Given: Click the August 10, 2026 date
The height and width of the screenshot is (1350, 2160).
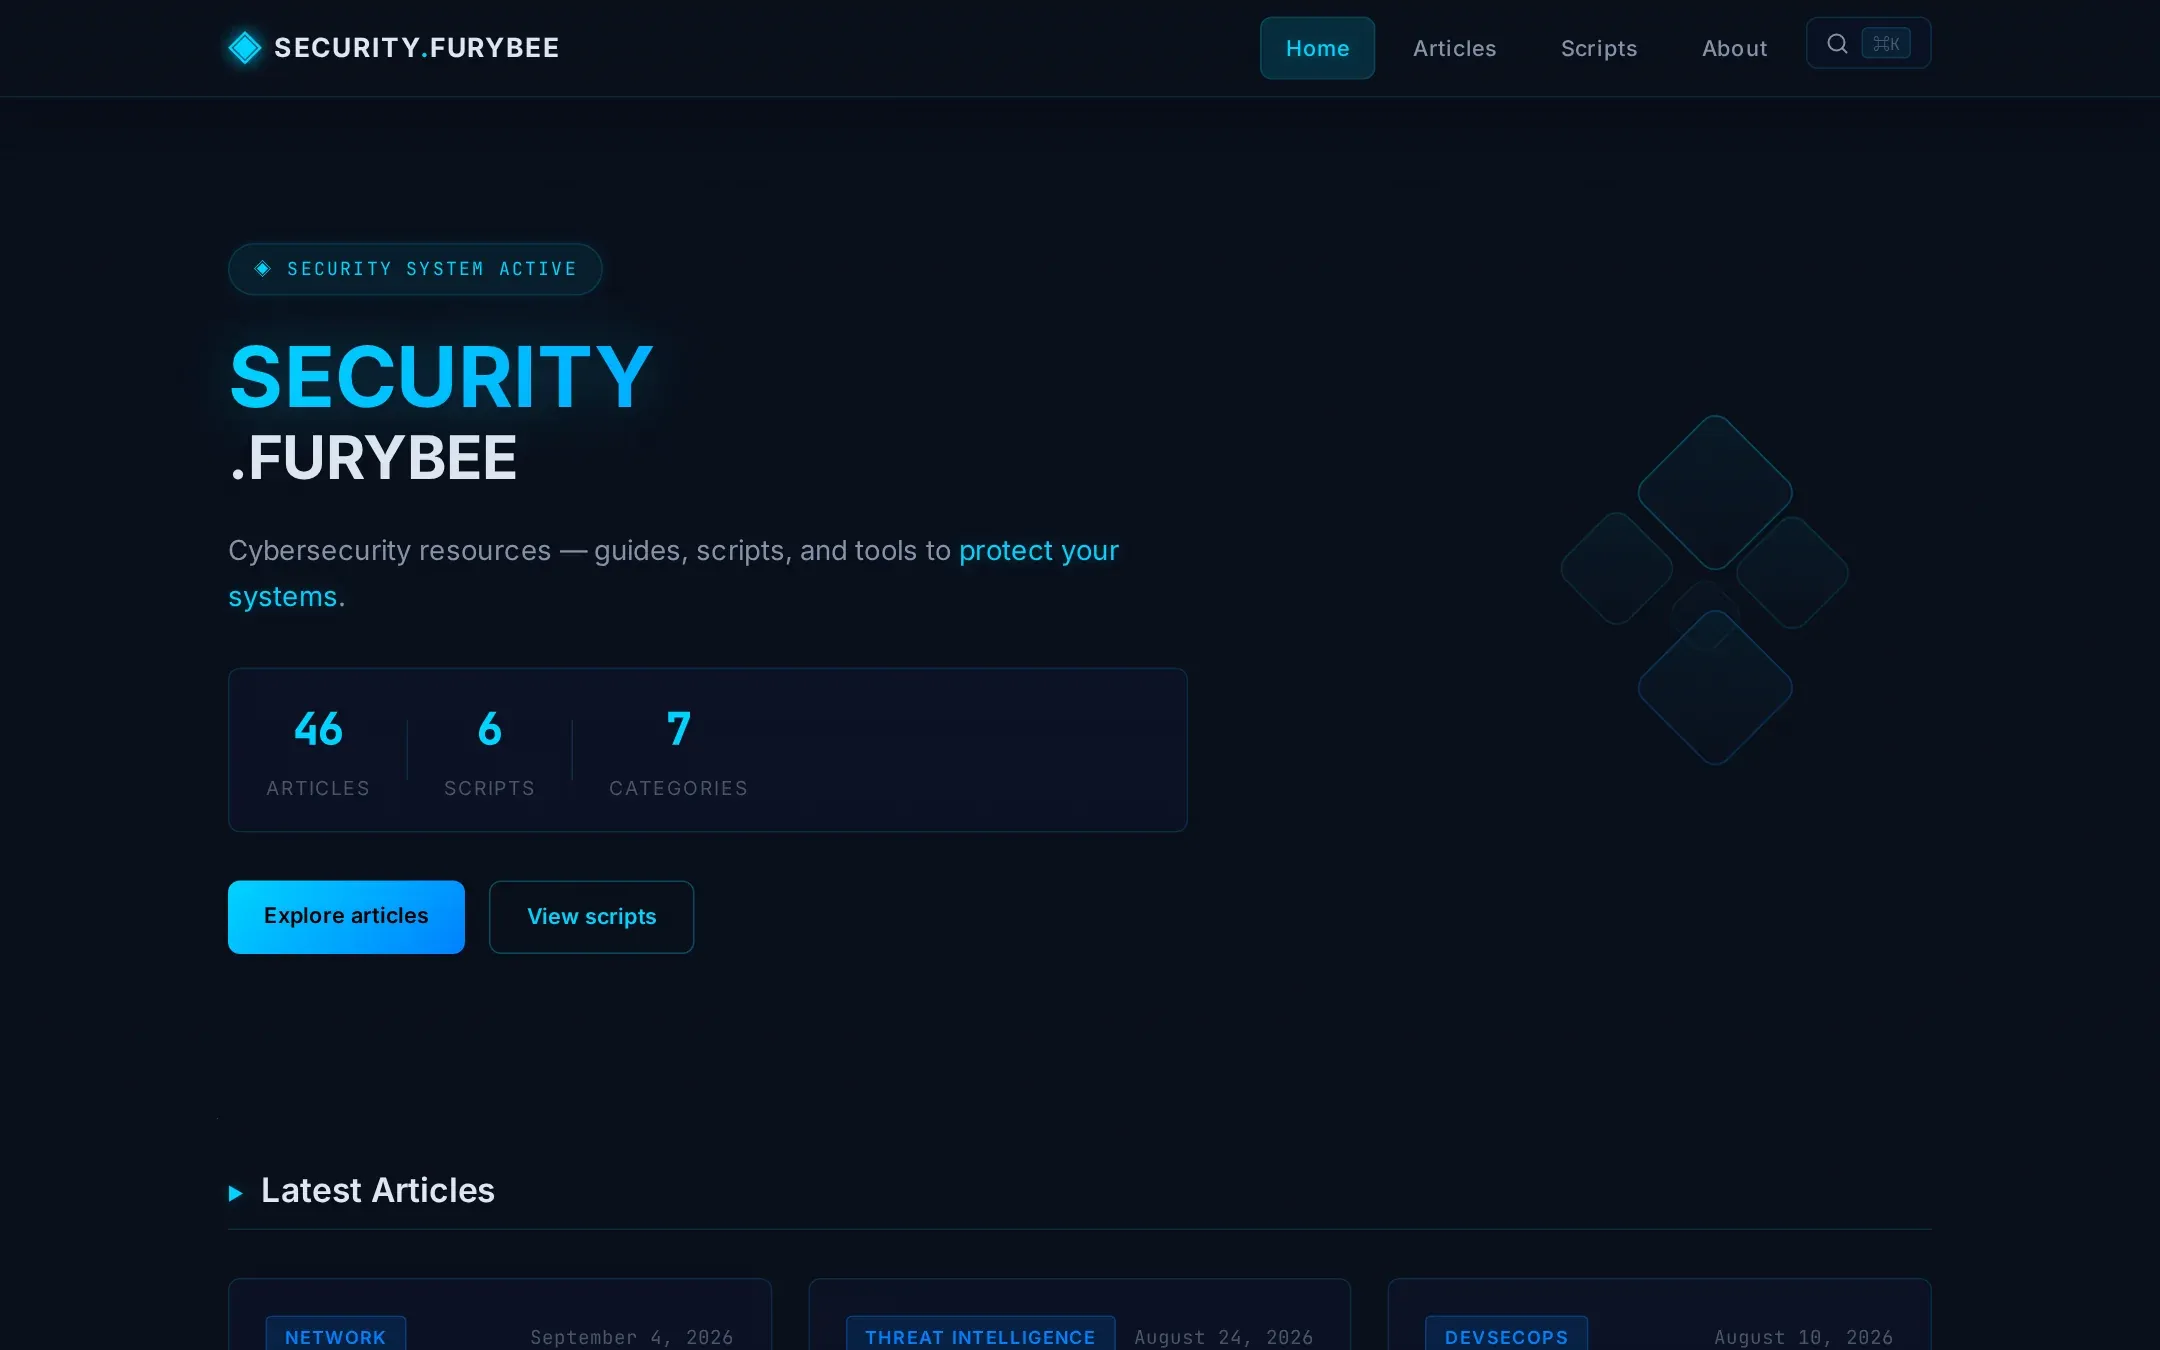Looking at the screenshot, I should [x=1803, y=1337].
